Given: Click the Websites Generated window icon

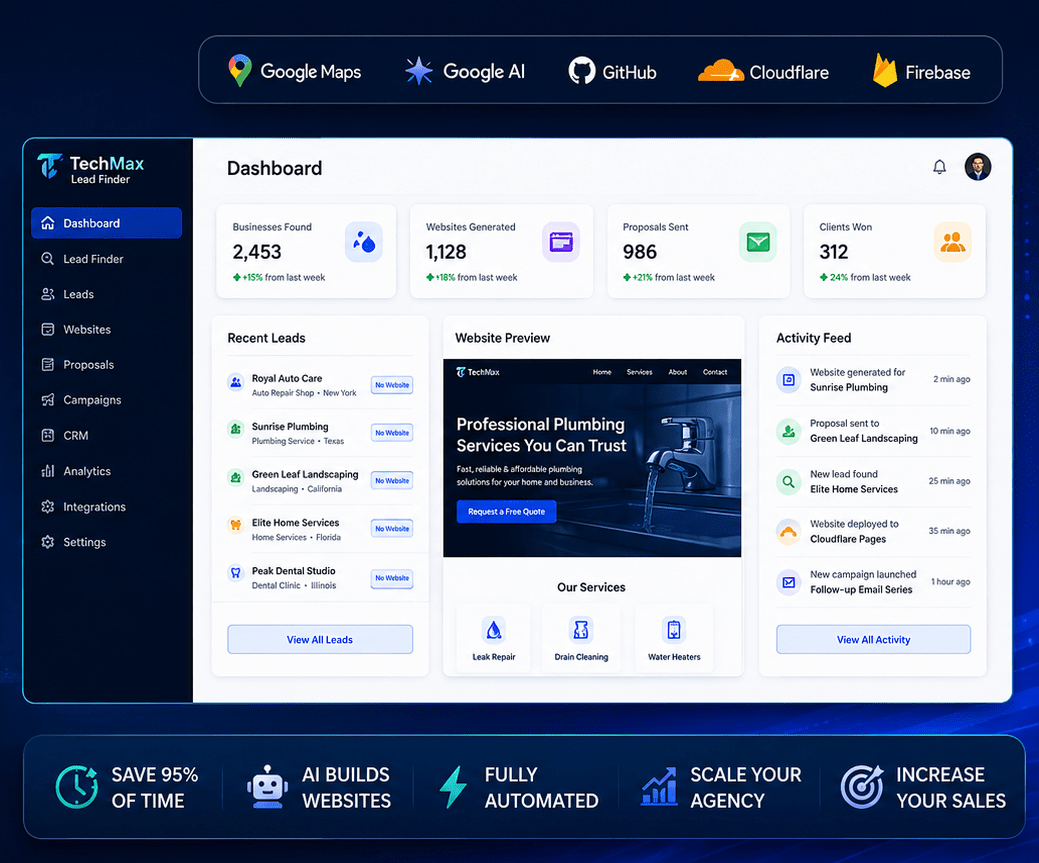Looking at the screenshot, I should 561,242.
